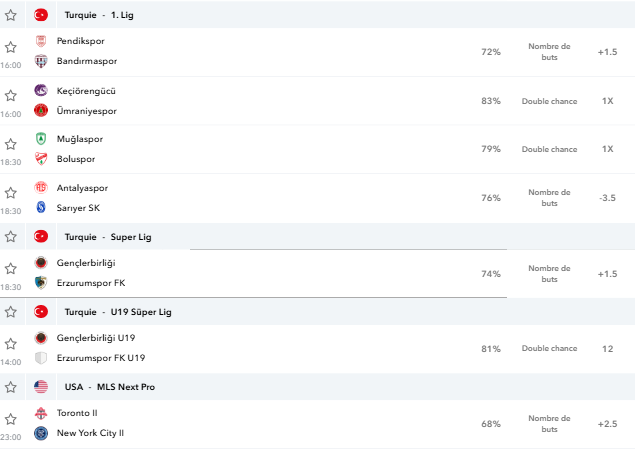Select the 1X tip for Keçiörengücü match

pos(607,101)
